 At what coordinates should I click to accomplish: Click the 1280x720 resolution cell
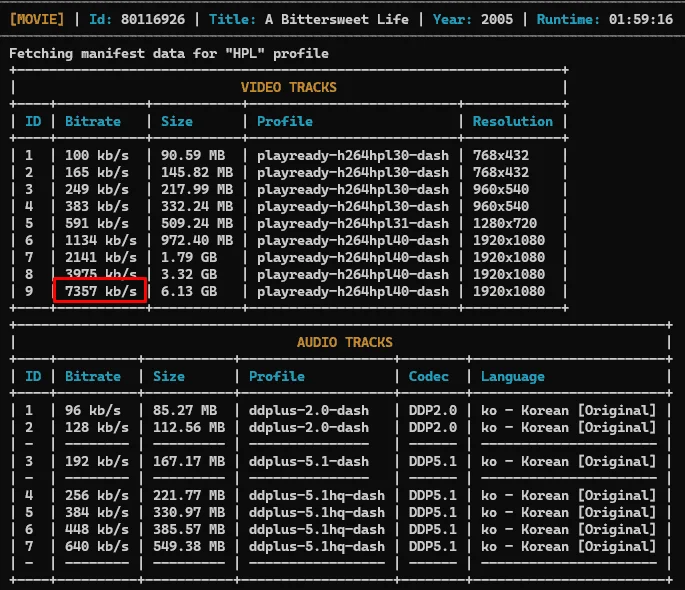tap(505, 224)
